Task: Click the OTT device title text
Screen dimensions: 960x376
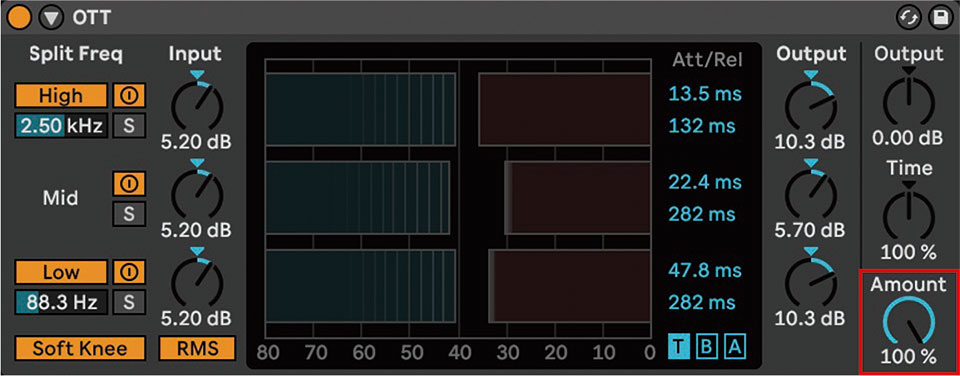Action: click(91, 18)
